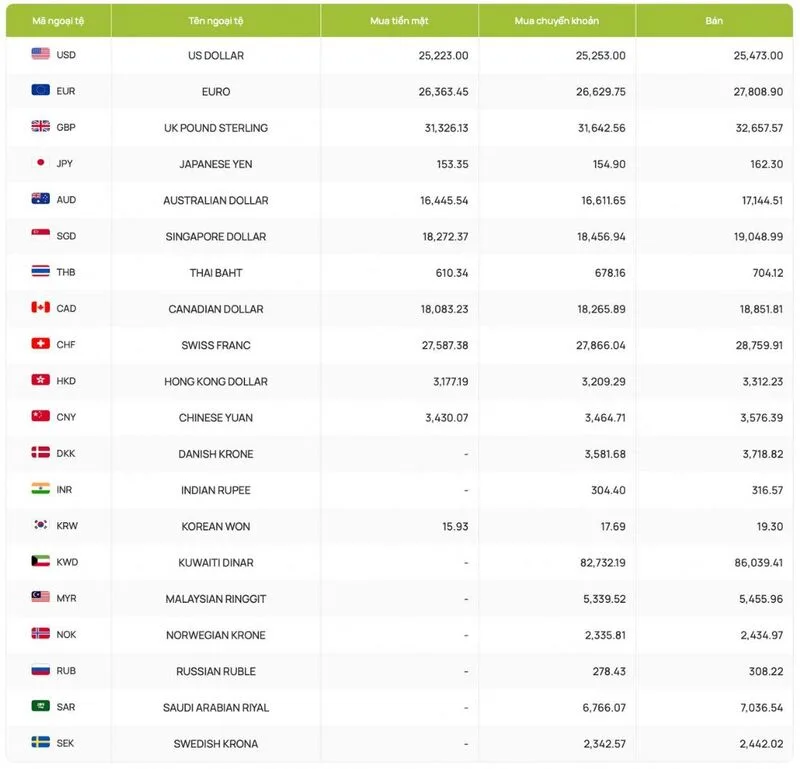Image resolution: width=800 pixels, height=769 pixels.
Task: Click MYR sell value 5,455.96
Action: [761, 599]
